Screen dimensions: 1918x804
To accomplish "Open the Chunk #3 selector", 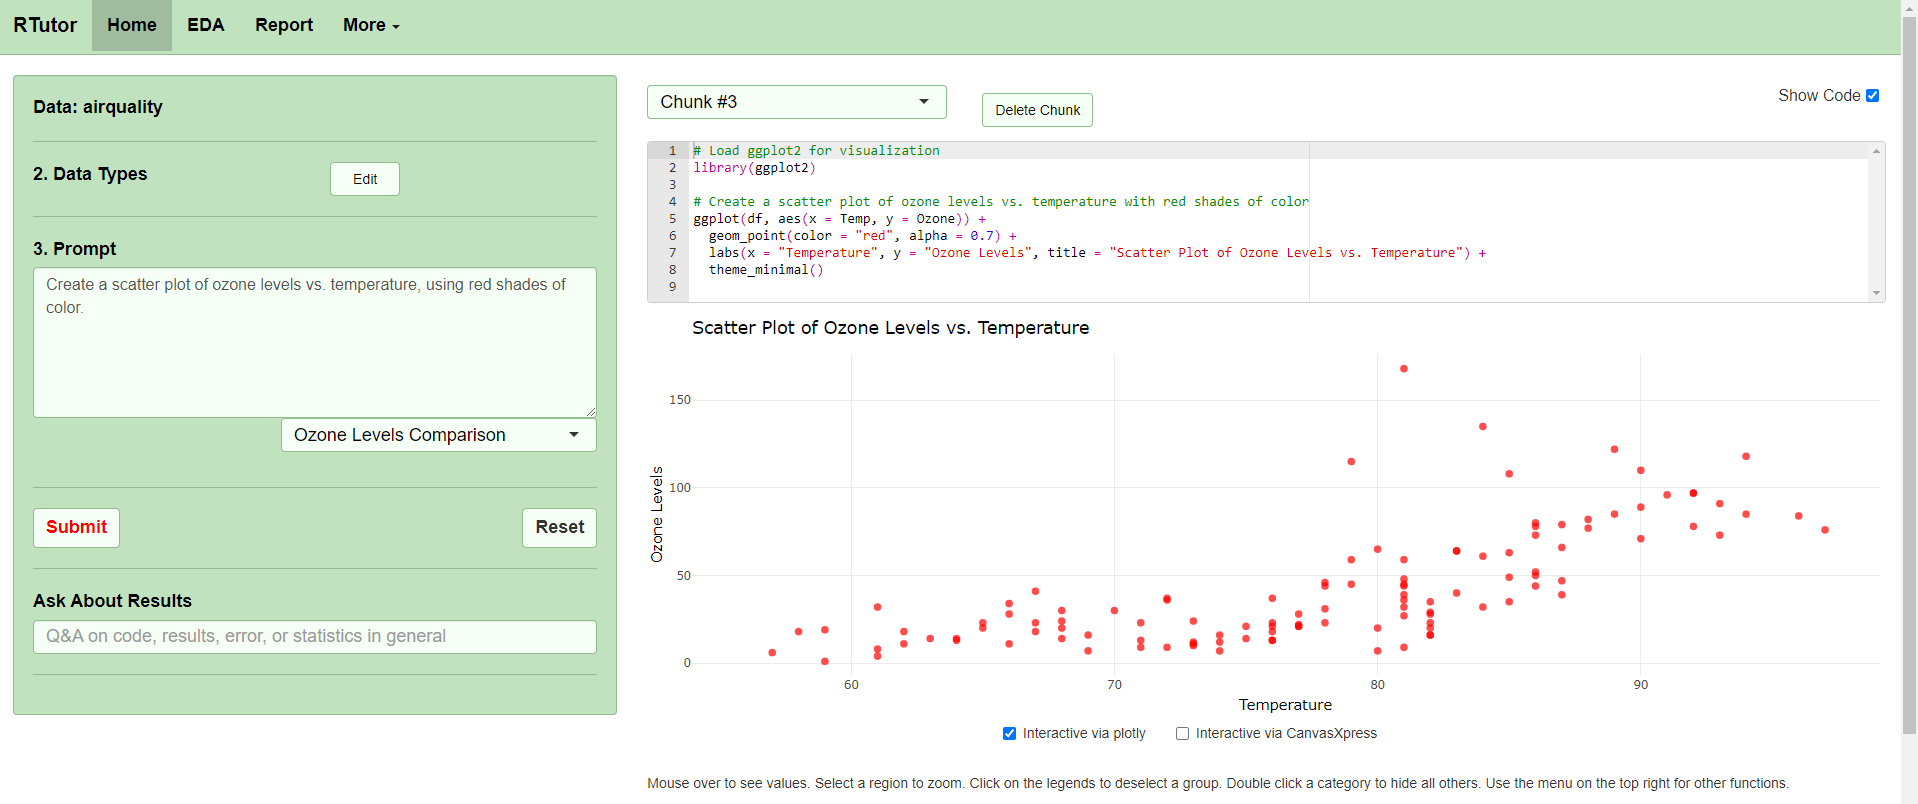I will click(x=796, y=102).
